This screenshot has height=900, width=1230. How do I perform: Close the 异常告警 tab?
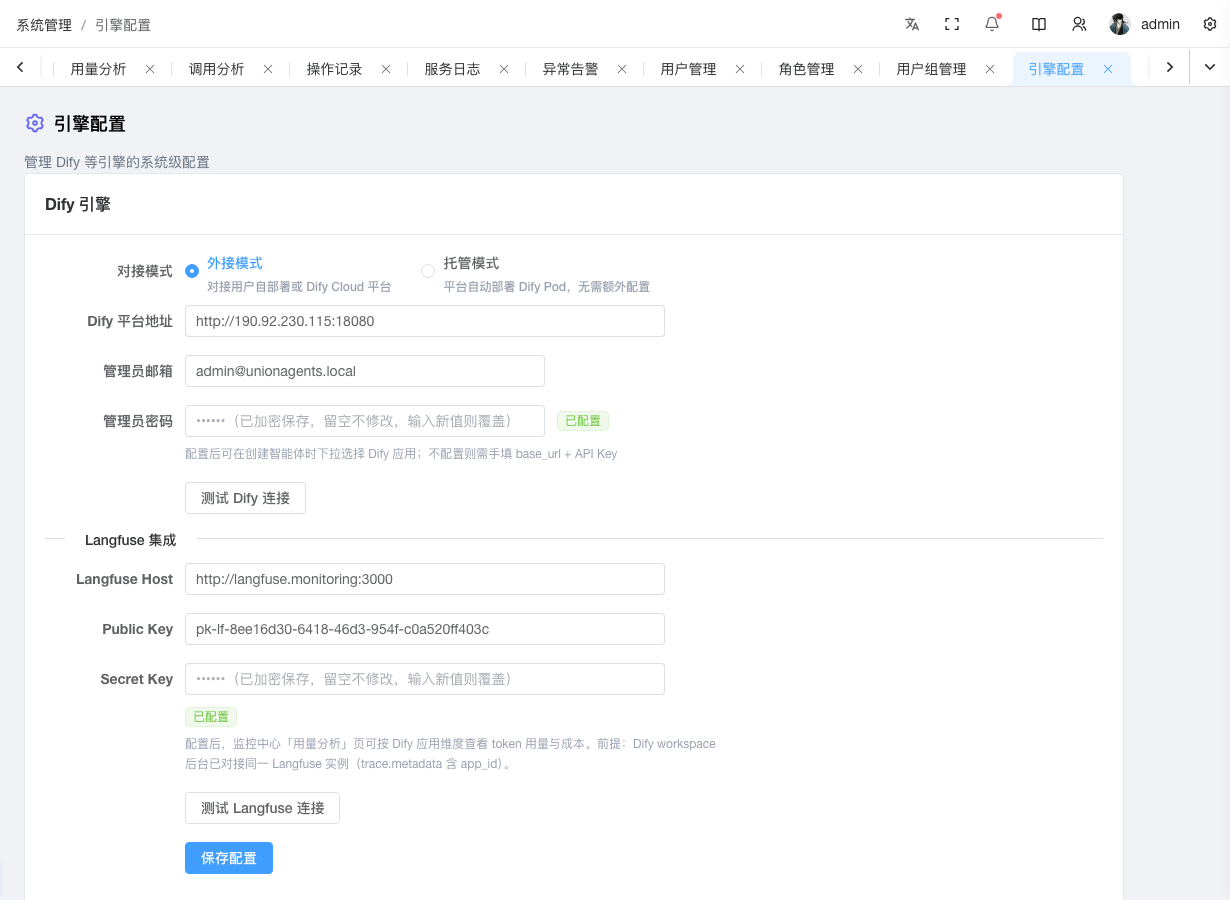click(622, 69)
